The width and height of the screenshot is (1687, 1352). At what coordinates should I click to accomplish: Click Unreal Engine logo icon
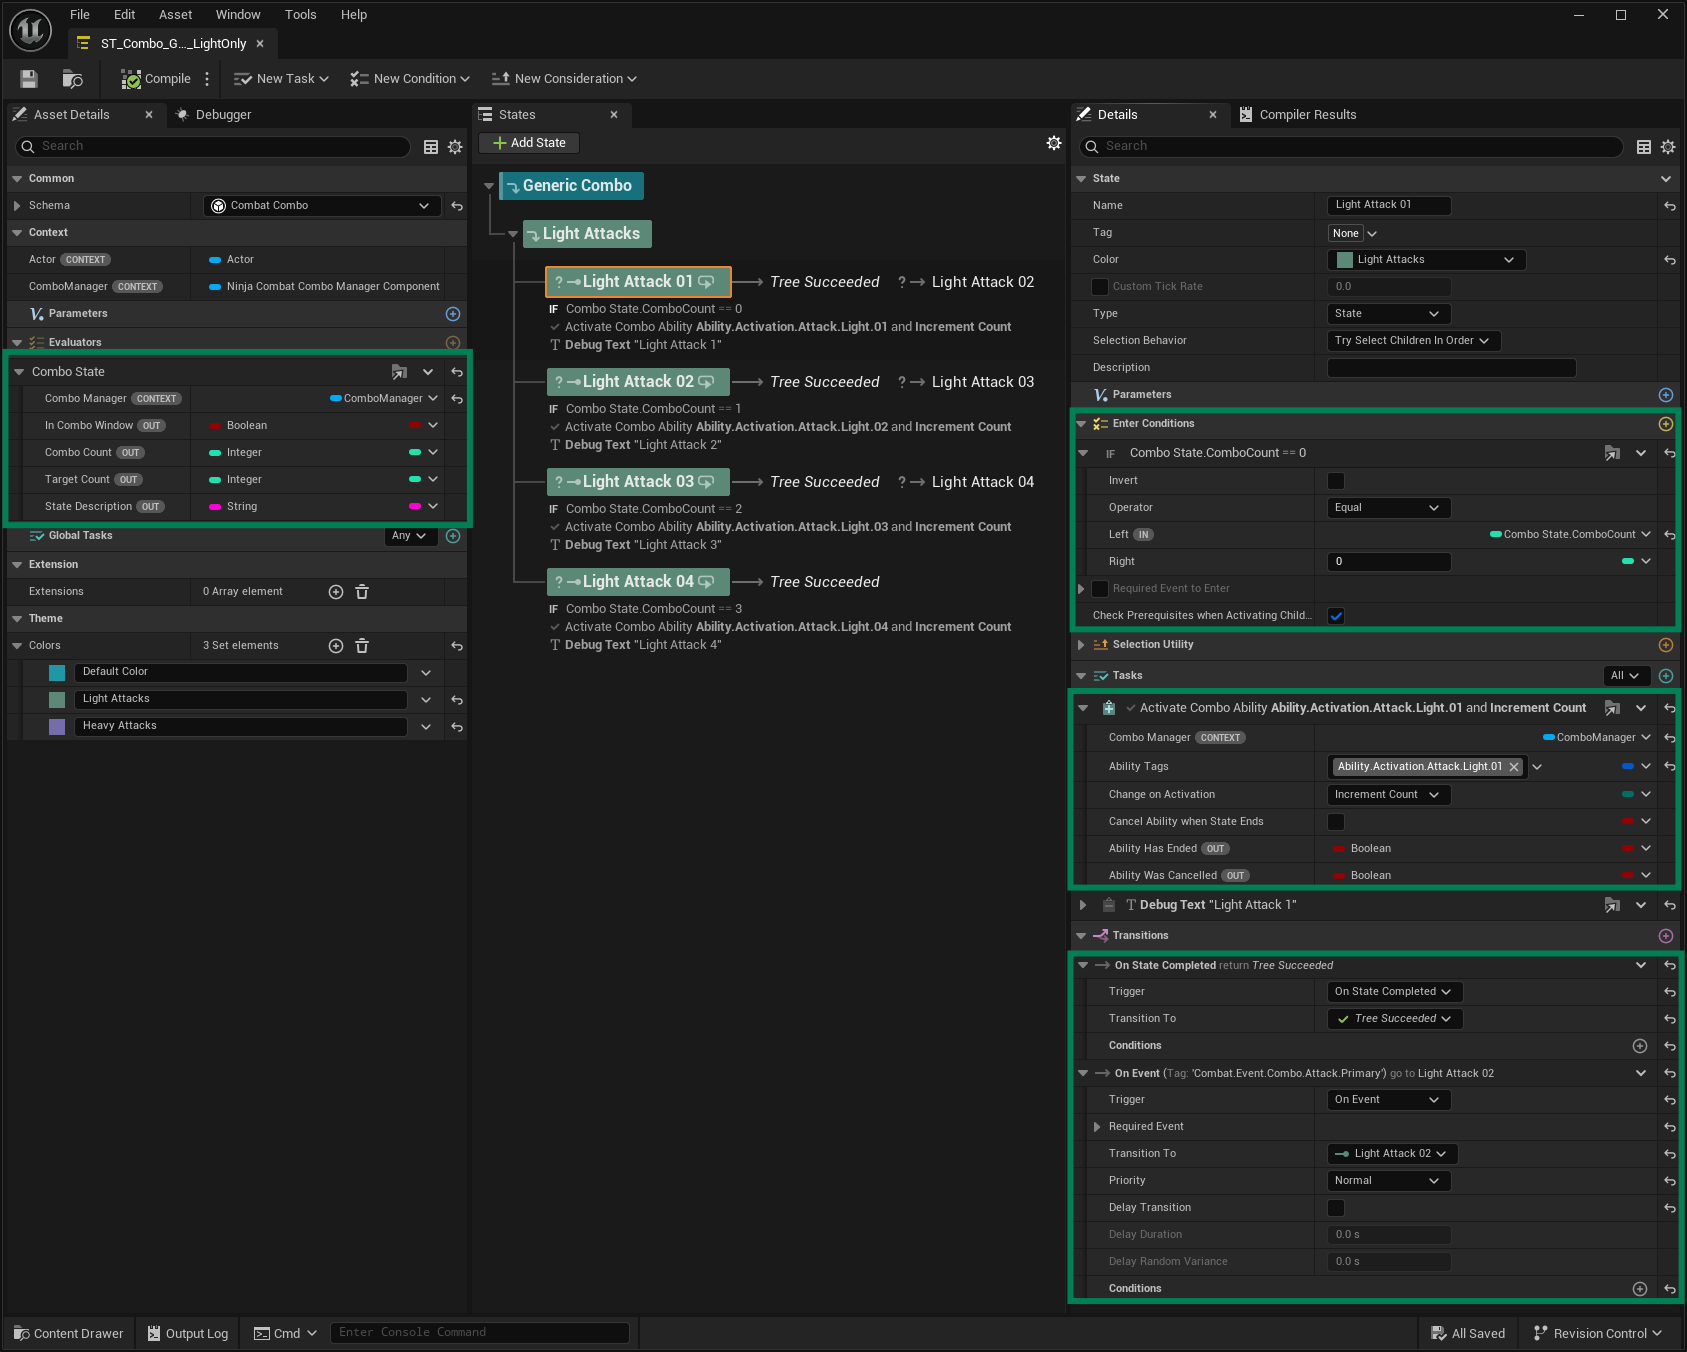coord(30,30)
